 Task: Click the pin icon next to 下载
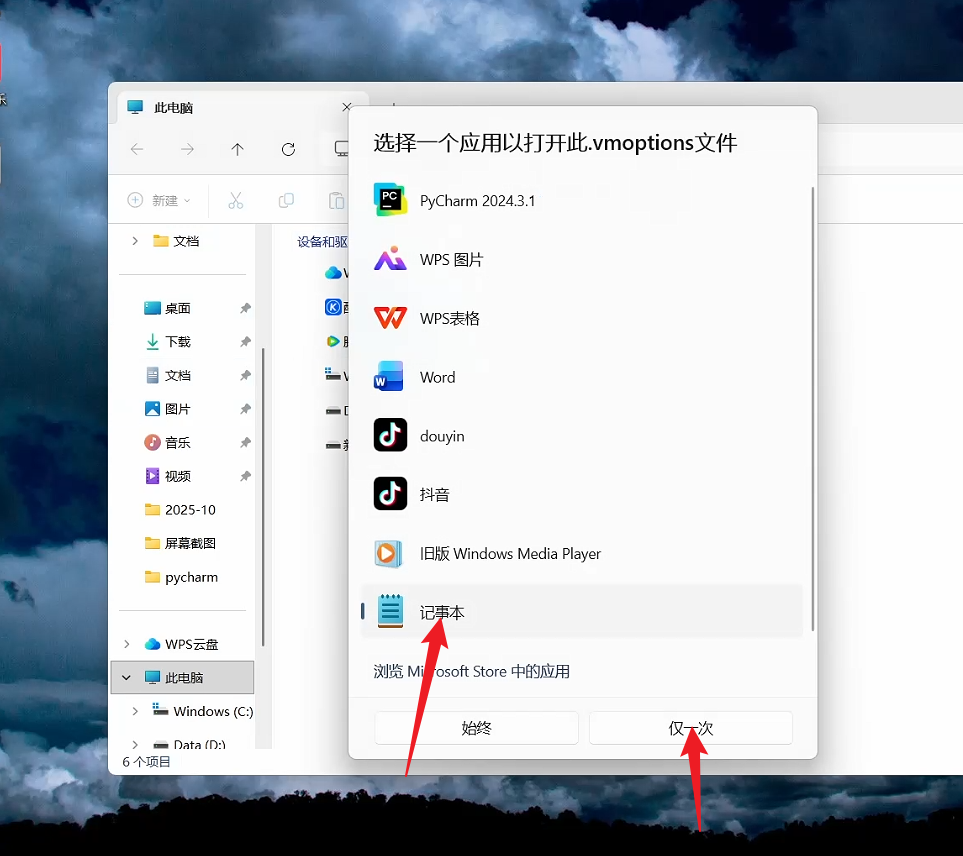pos(245,341)
